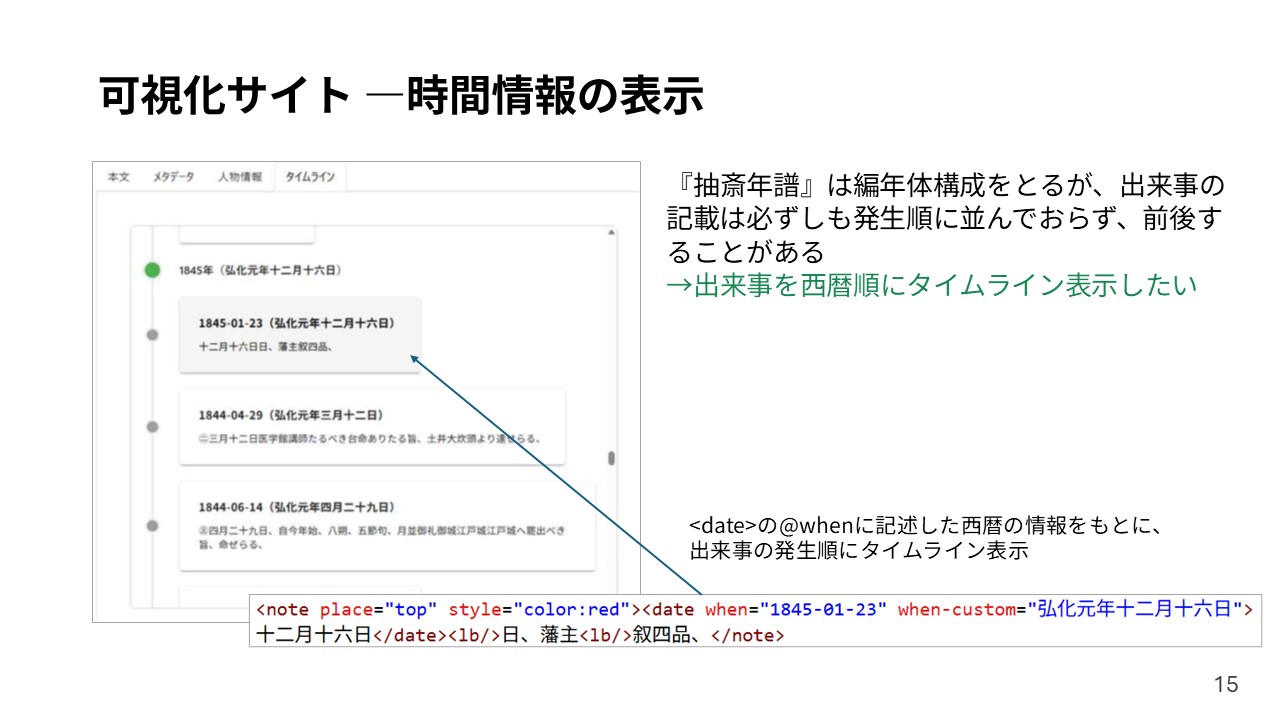
Task: Select the 1844-06-14 event card
Action: (386, 526)
